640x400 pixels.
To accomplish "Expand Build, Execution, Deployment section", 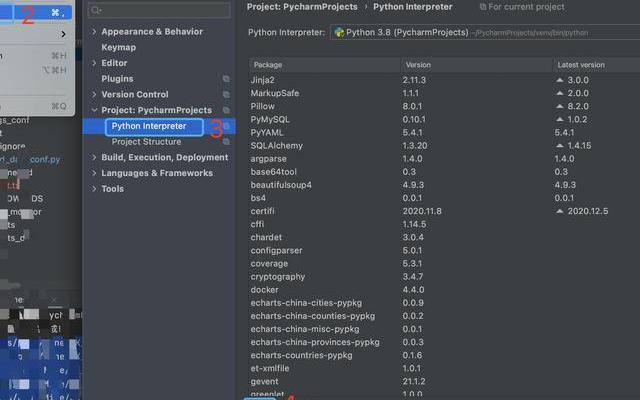I will pos(94,157).
